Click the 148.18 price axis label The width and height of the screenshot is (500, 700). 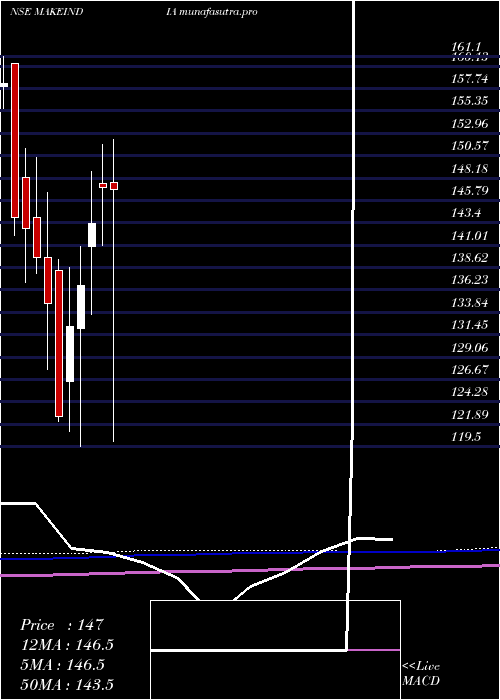pos(469,169)
